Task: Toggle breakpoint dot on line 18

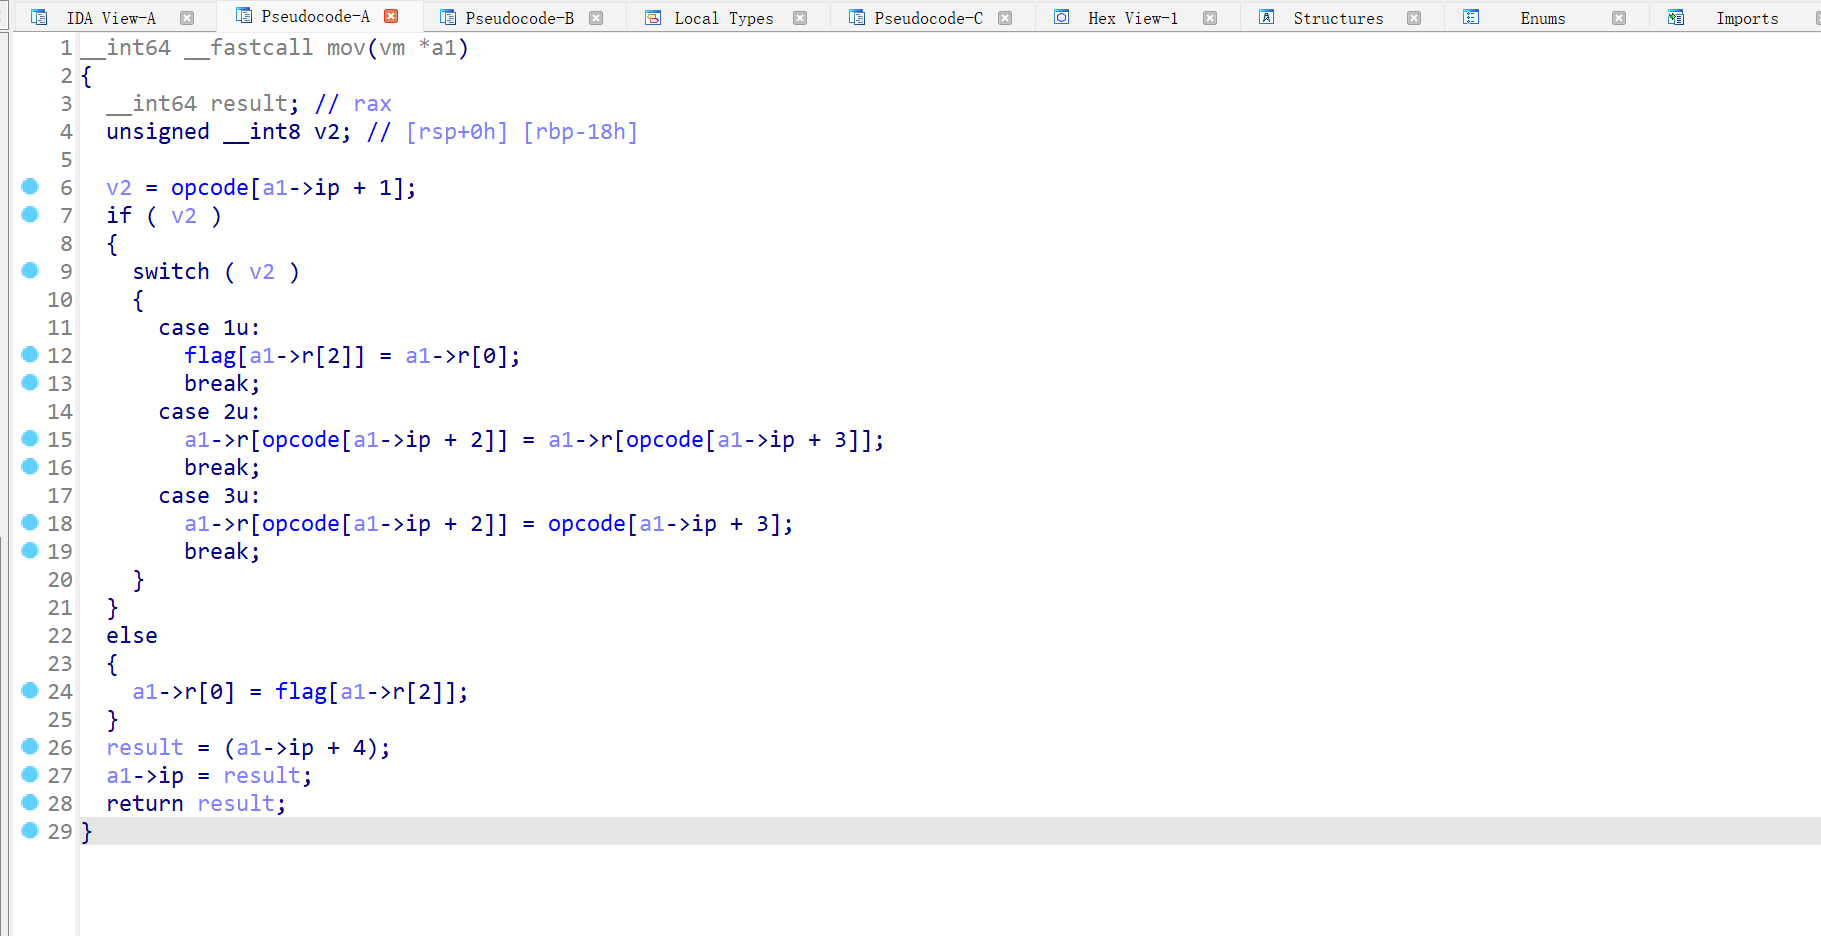Action: coord(30,522)
